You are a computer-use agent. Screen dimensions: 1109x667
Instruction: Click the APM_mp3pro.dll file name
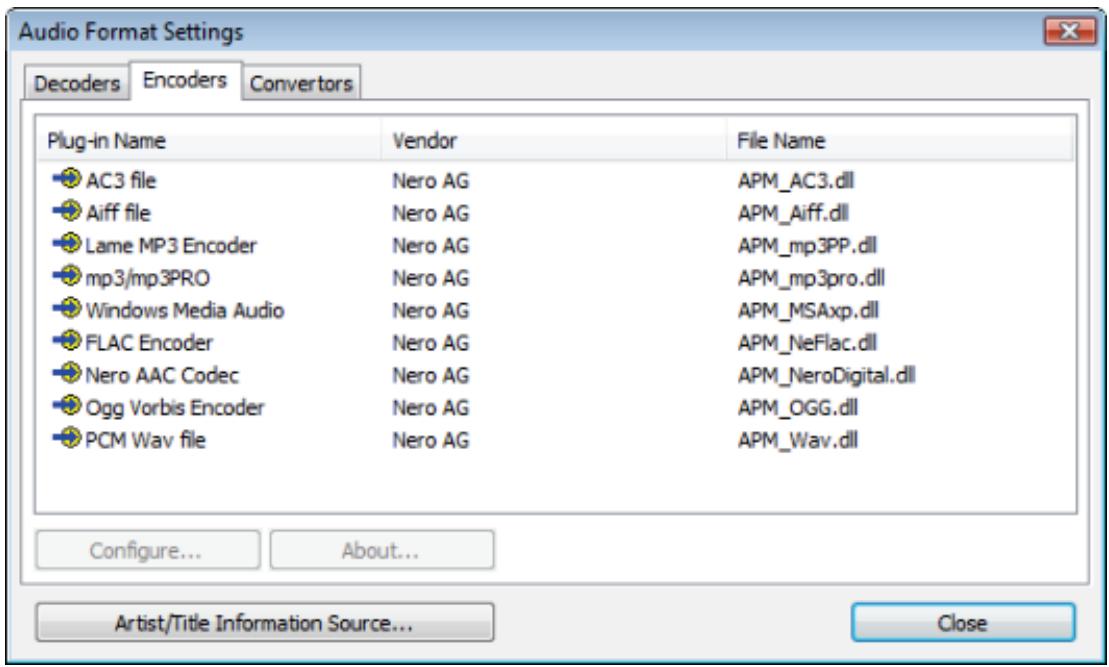pos(811,279)
